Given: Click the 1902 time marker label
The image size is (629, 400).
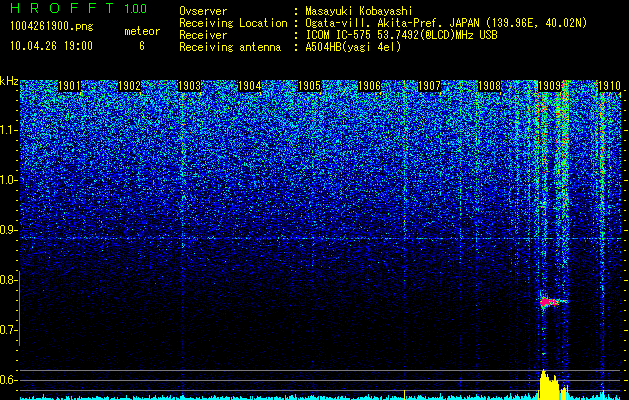Looking at the screenshot, I should tap(129, 86).
